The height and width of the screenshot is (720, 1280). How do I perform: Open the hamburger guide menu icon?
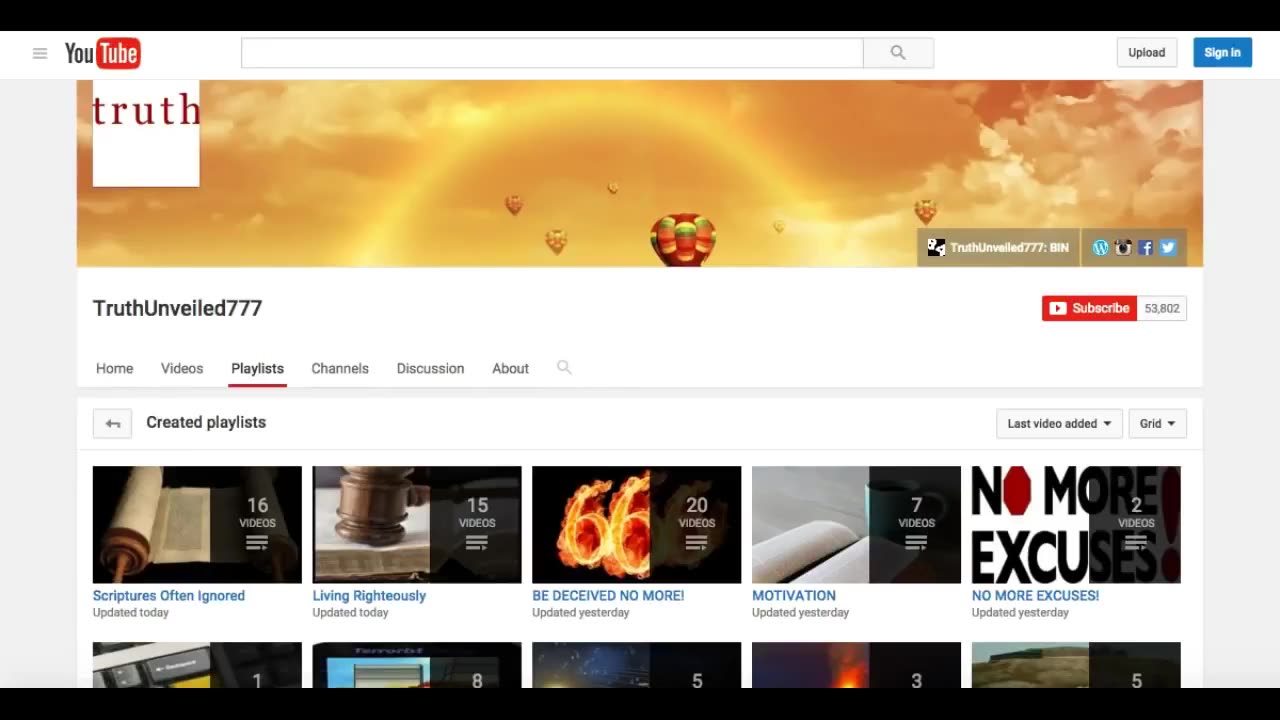point(40,53)
